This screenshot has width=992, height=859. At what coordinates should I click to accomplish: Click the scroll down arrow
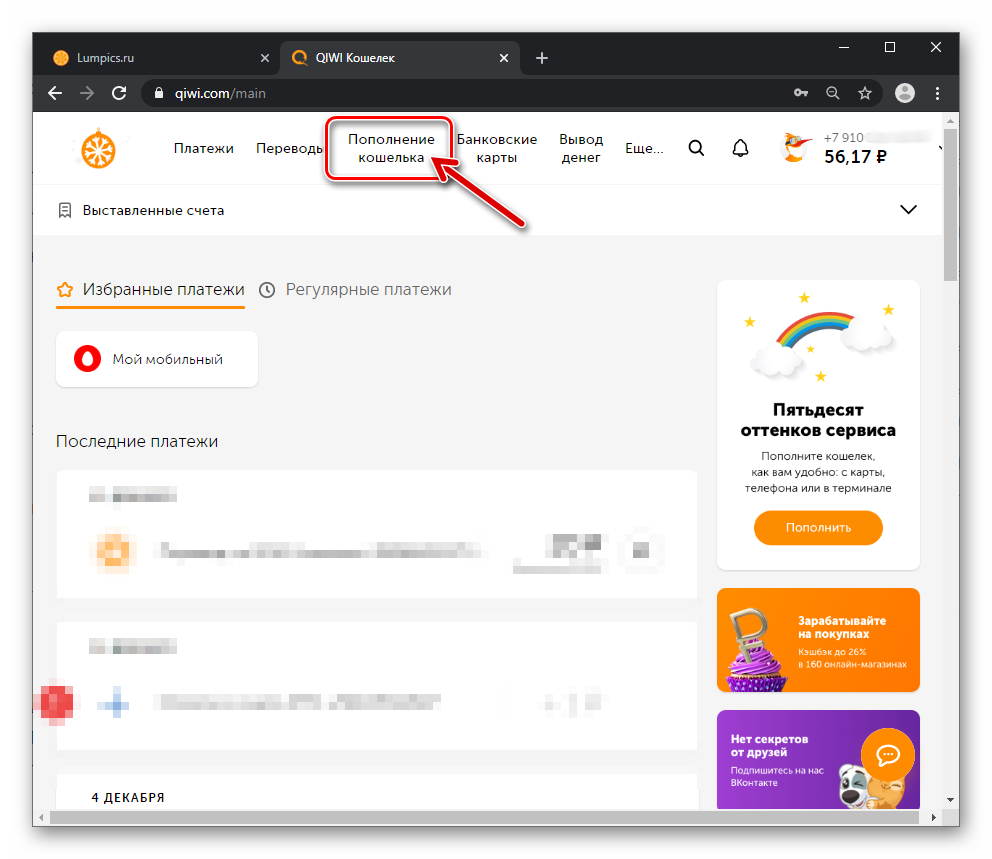[x=950, y=800]
